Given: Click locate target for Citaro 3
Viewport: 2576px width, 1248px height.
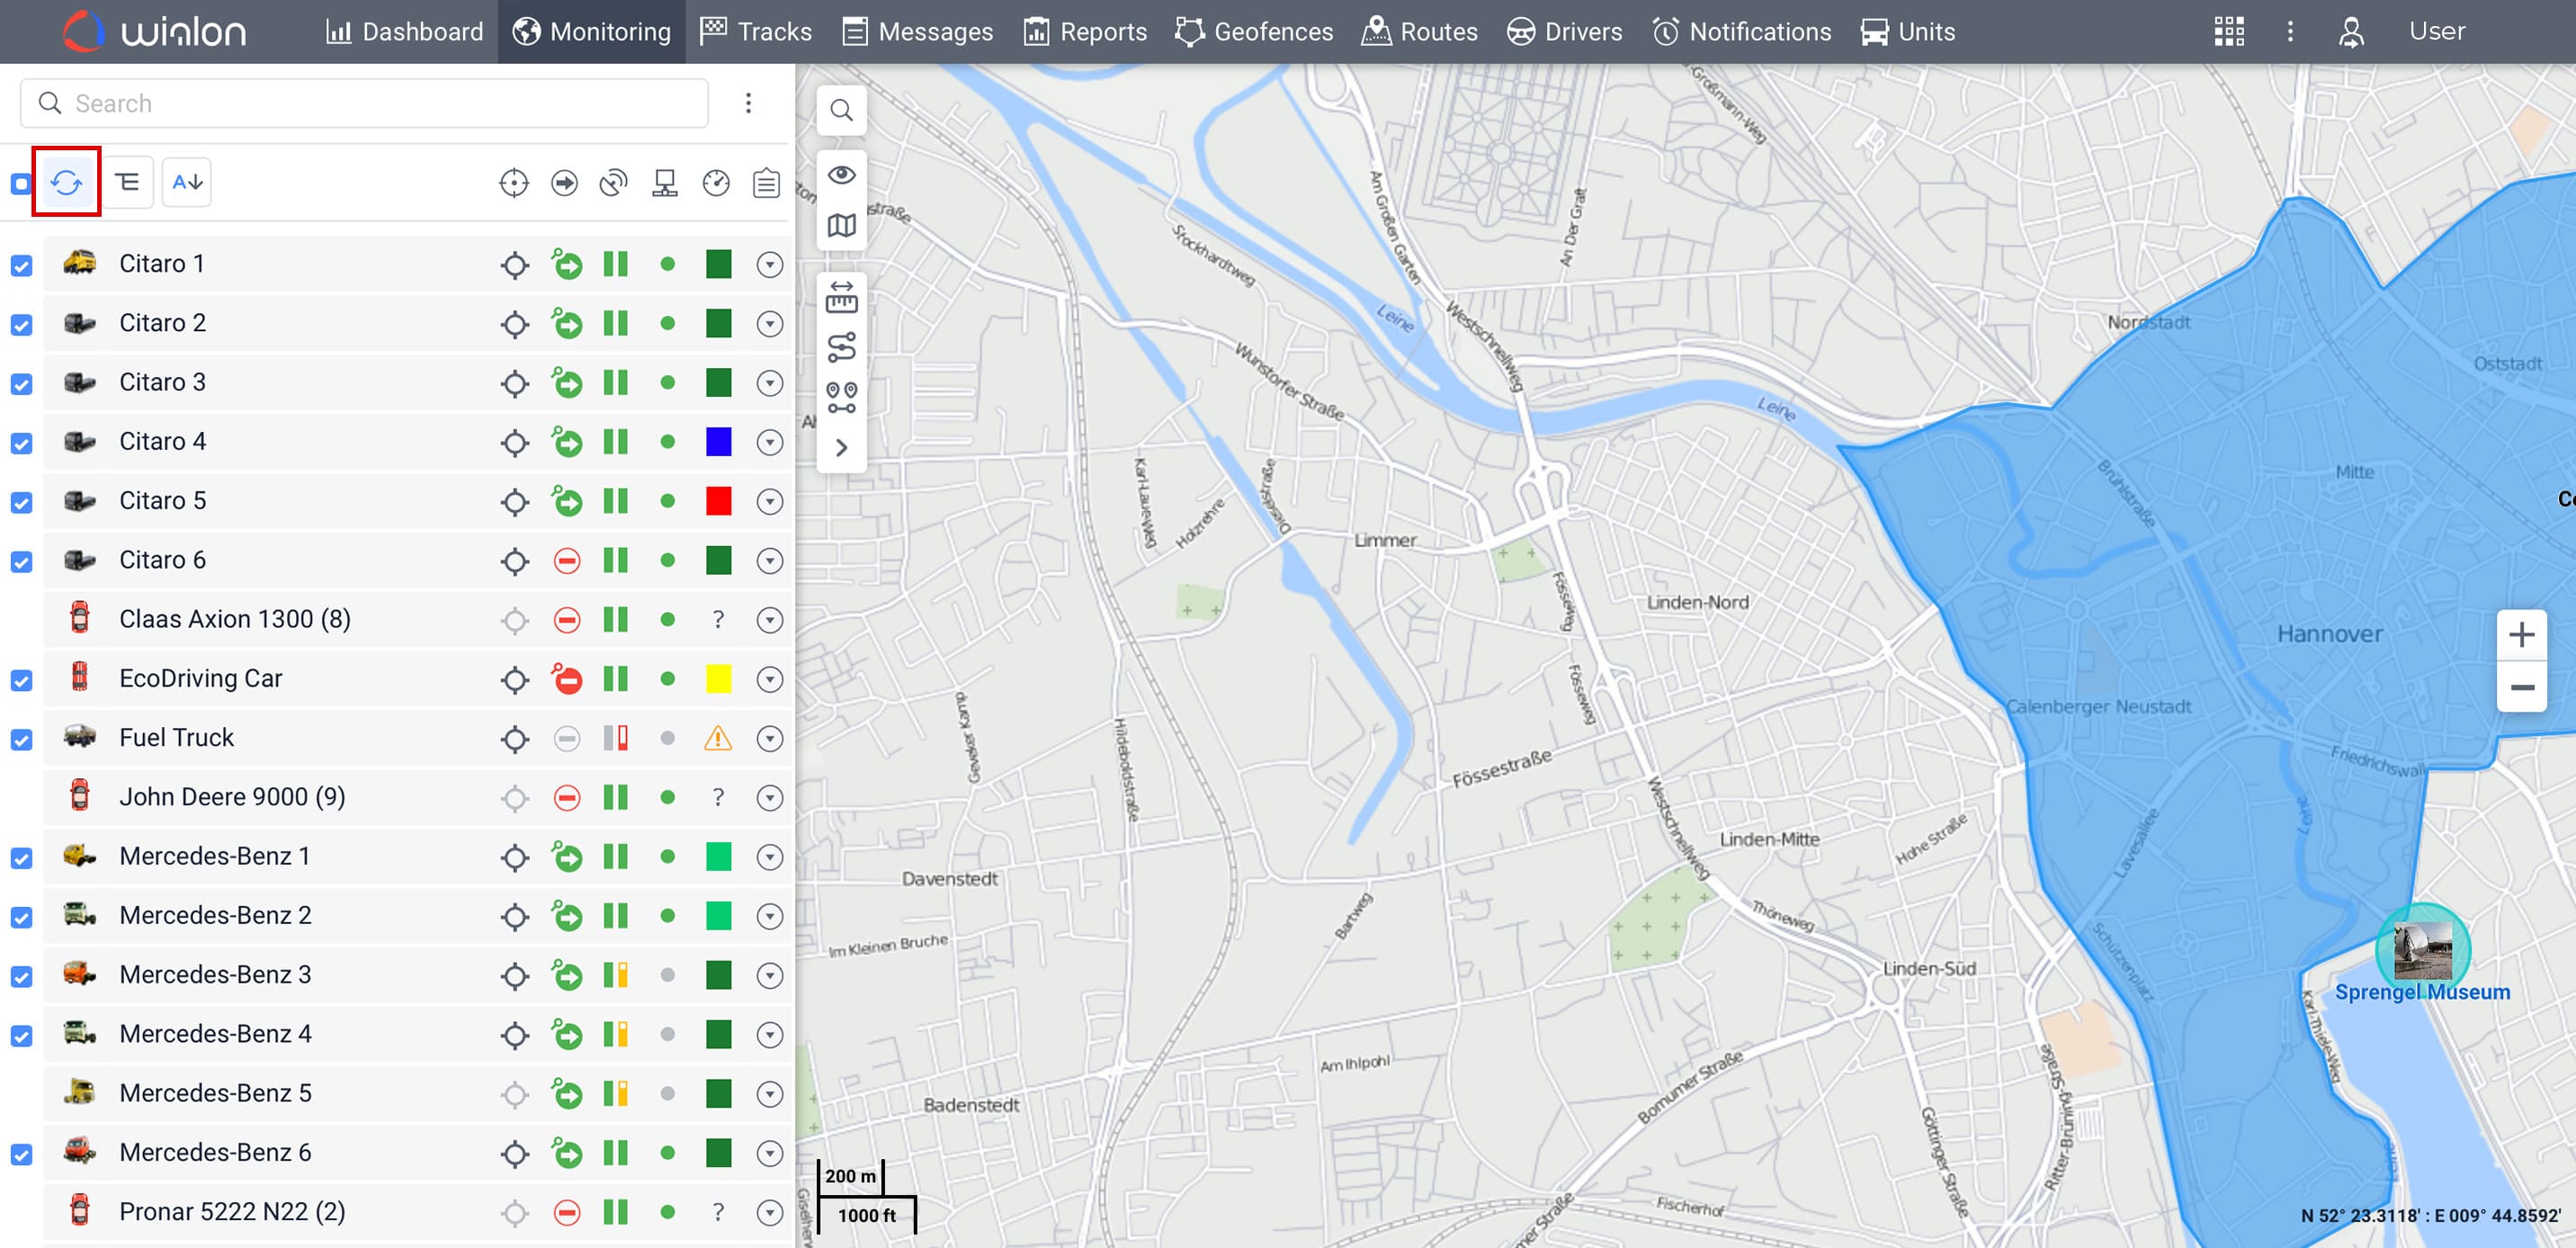Looking at the screenshot, I should [514, 383].
